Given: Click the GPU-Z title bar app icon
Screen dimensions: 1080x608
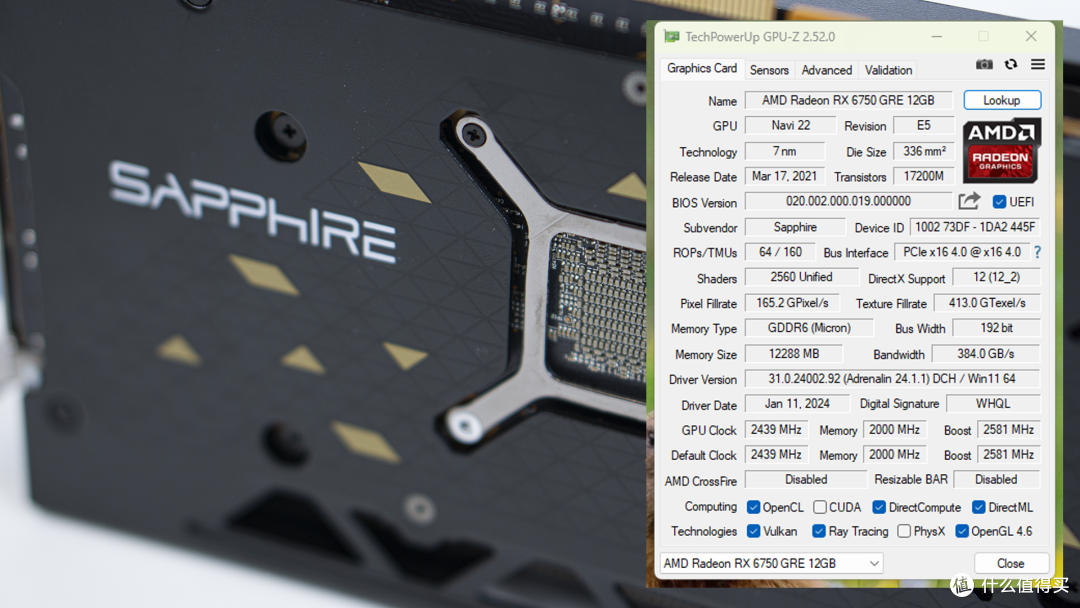Looking at the screenshot, I should click(672, 36).
